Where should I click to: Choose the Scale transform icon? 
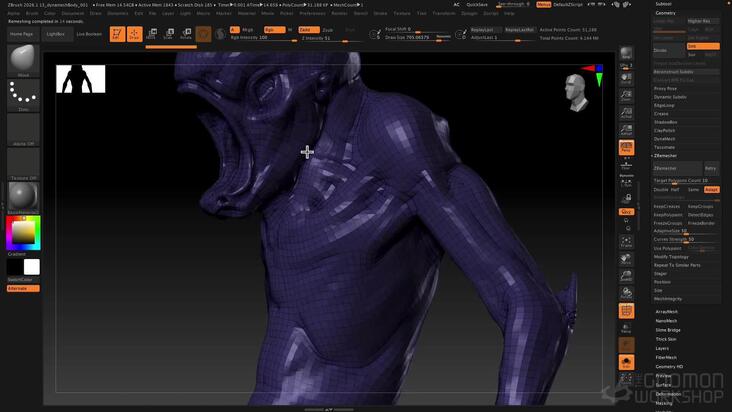pyautogui.click(x=169, y=34)
